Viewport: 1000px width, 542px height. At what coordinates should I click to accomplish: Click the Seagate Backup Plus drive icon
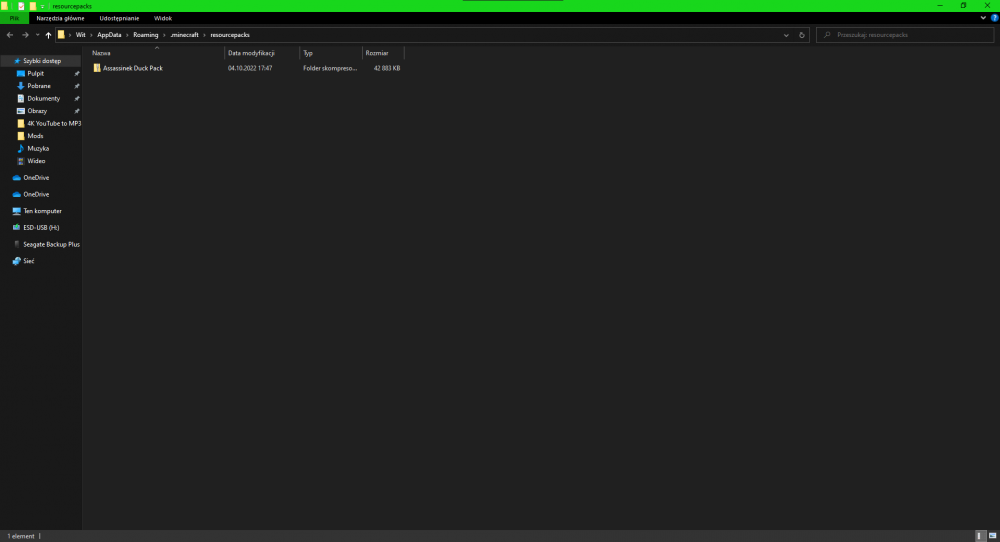pyautogui.click(x=17, y=244)
